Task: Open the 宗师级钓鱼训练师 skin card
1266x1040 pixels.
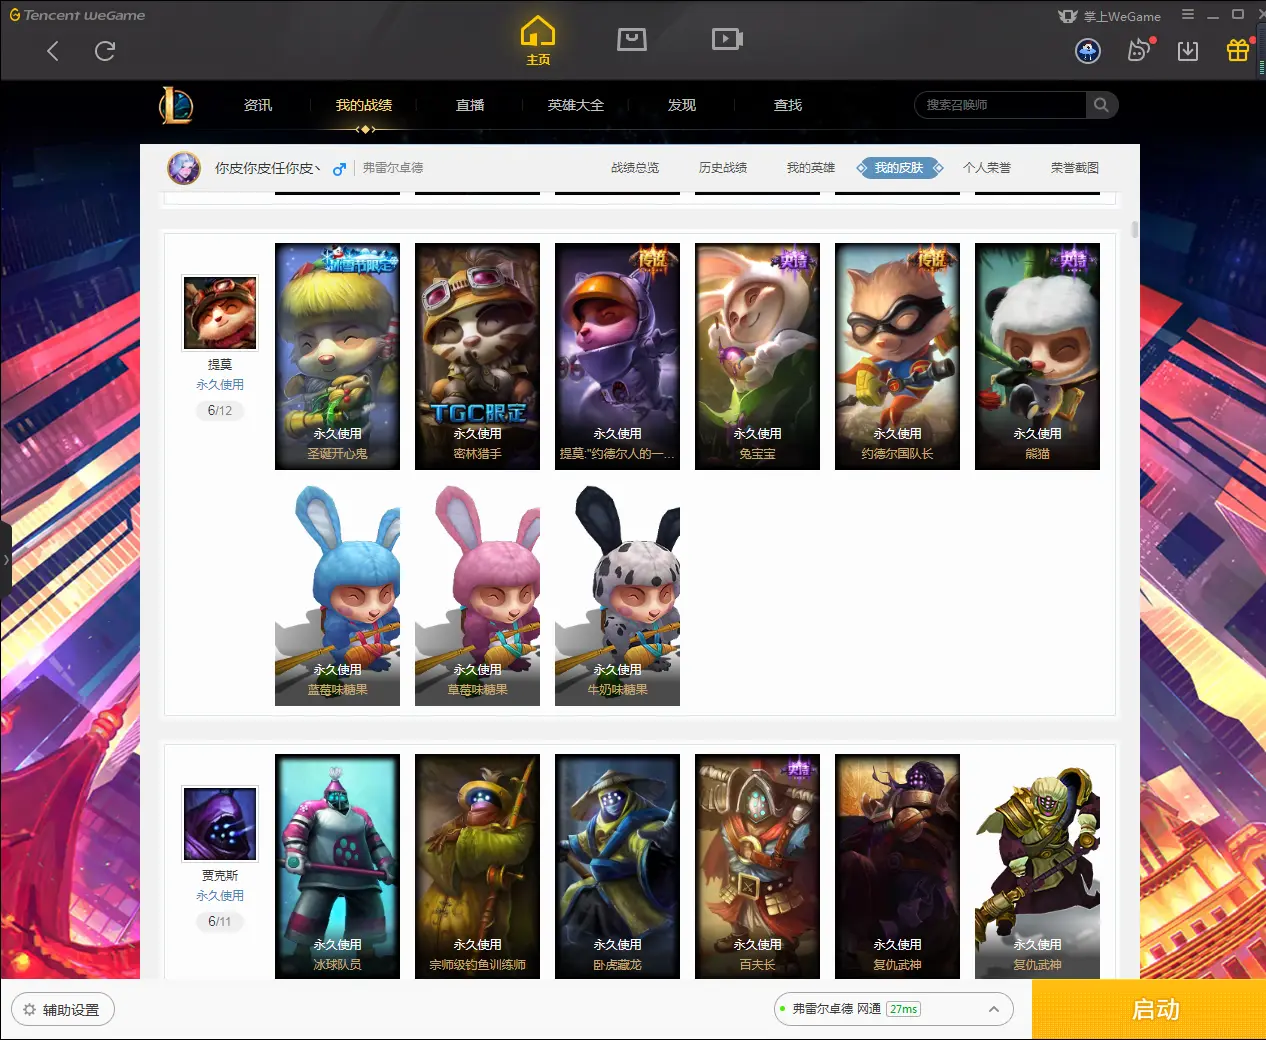Action: [477, 866]
